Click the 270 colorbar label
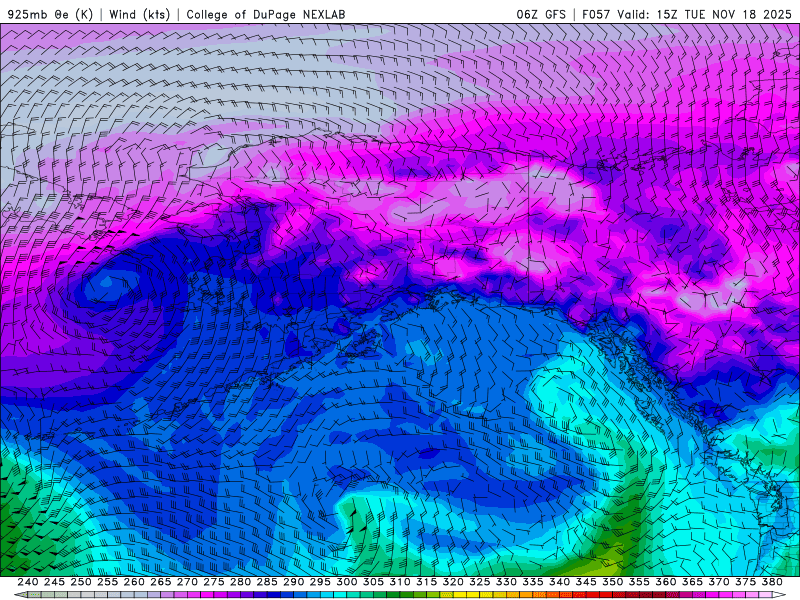The height and width of the screenshot is (600, 800). click(187, 582)
